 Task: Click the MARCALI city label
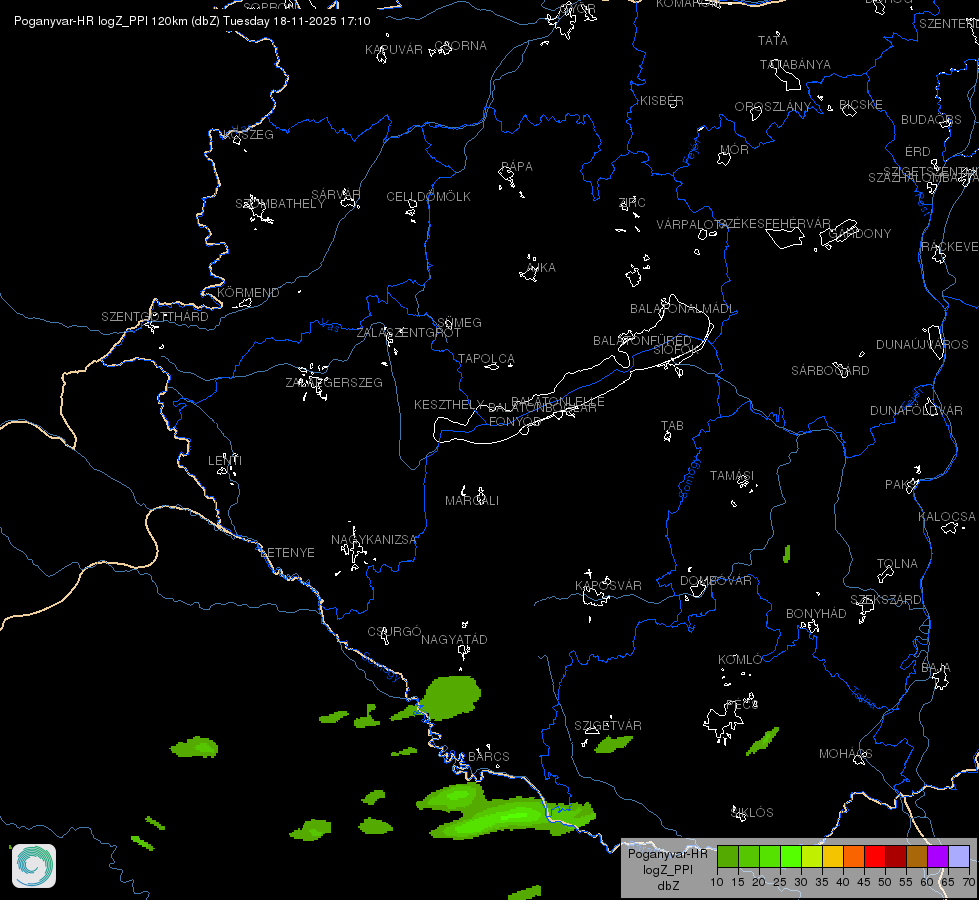tap(472, 500)
